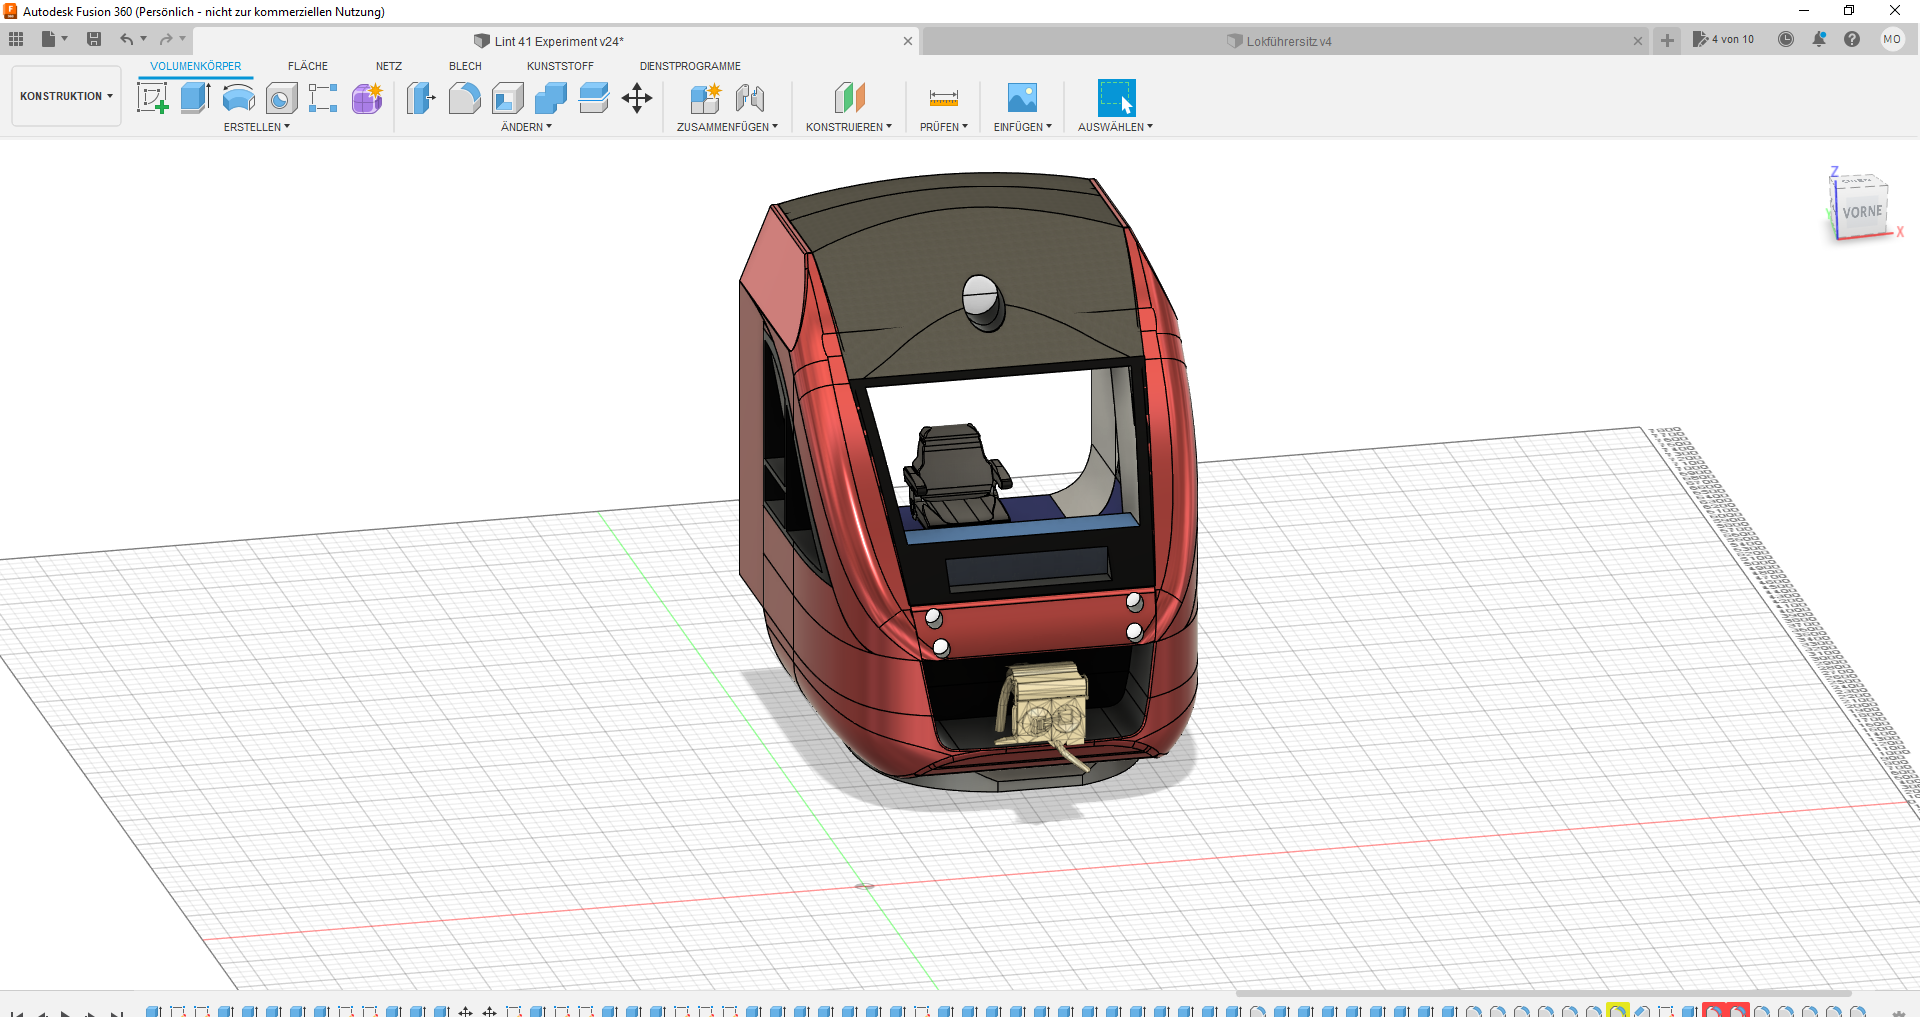Open the data panel grid icon
The width and height of the screenshot is (1920, 1017).
[x=16, y=39]
